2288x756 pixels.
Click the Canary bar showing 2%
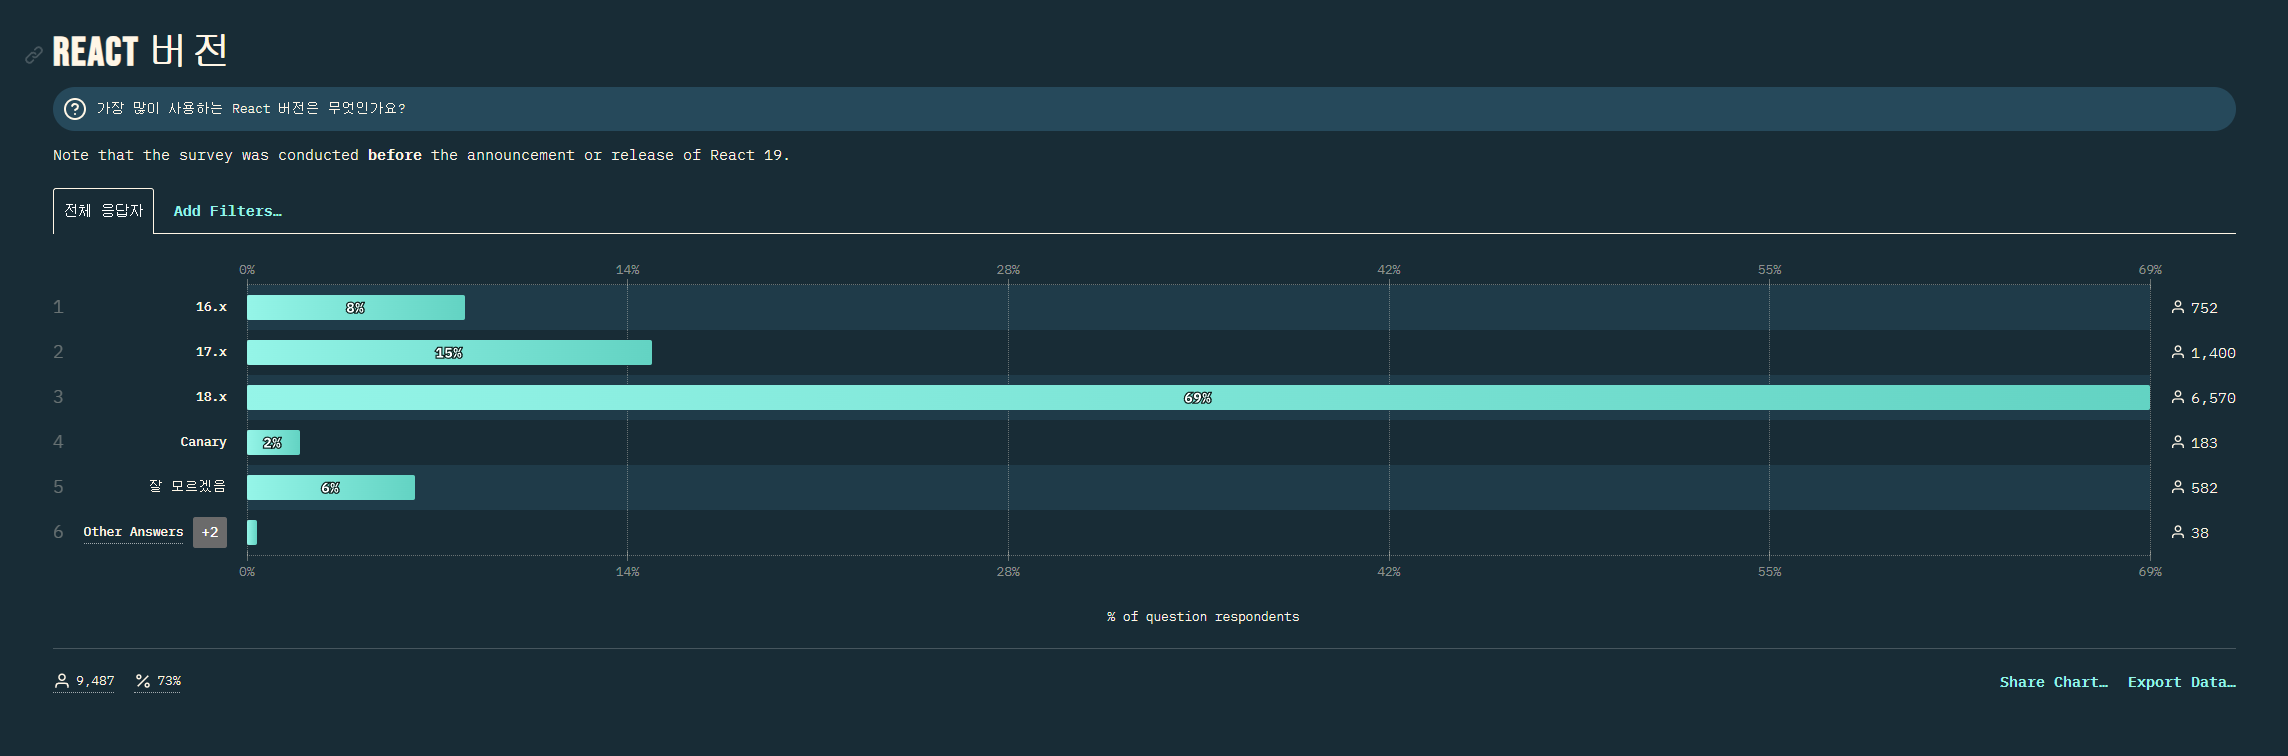point(273,442)
